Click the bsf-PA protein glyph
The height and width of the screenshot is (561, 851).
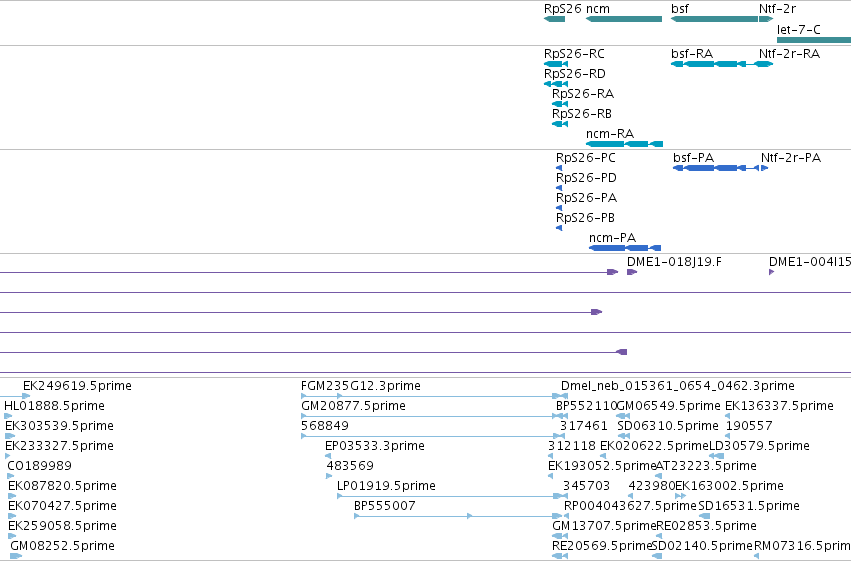click(x=716, y=168)
